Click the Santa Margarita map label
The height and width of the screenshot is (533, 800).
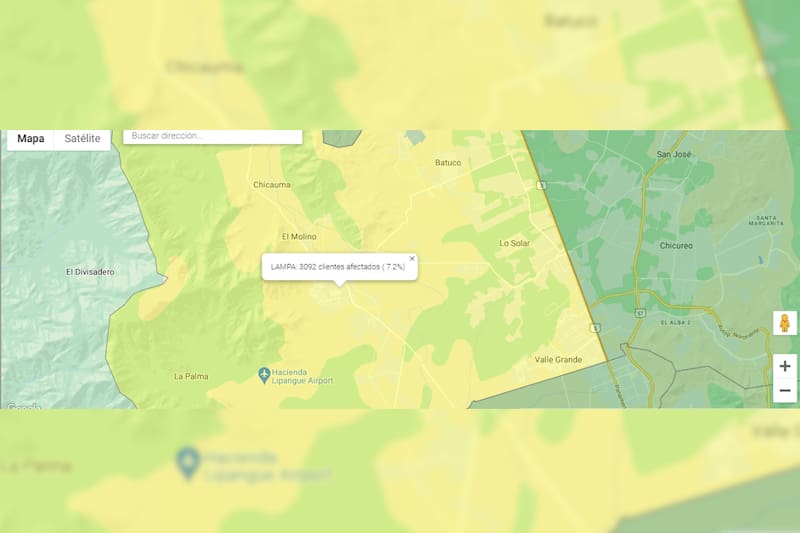click(766, 220)
